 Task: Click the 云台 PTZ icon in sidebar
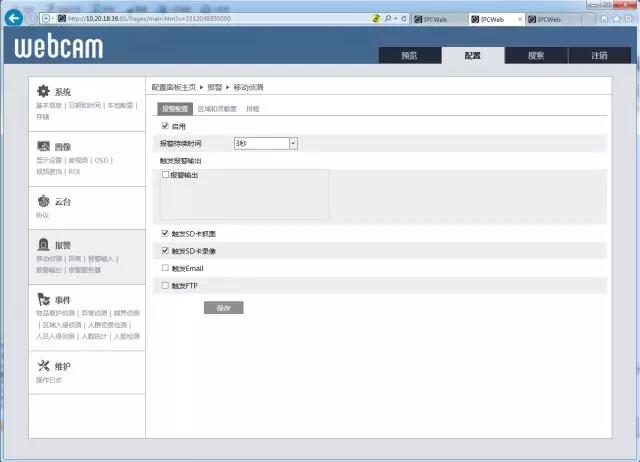[x=43, y=201]
